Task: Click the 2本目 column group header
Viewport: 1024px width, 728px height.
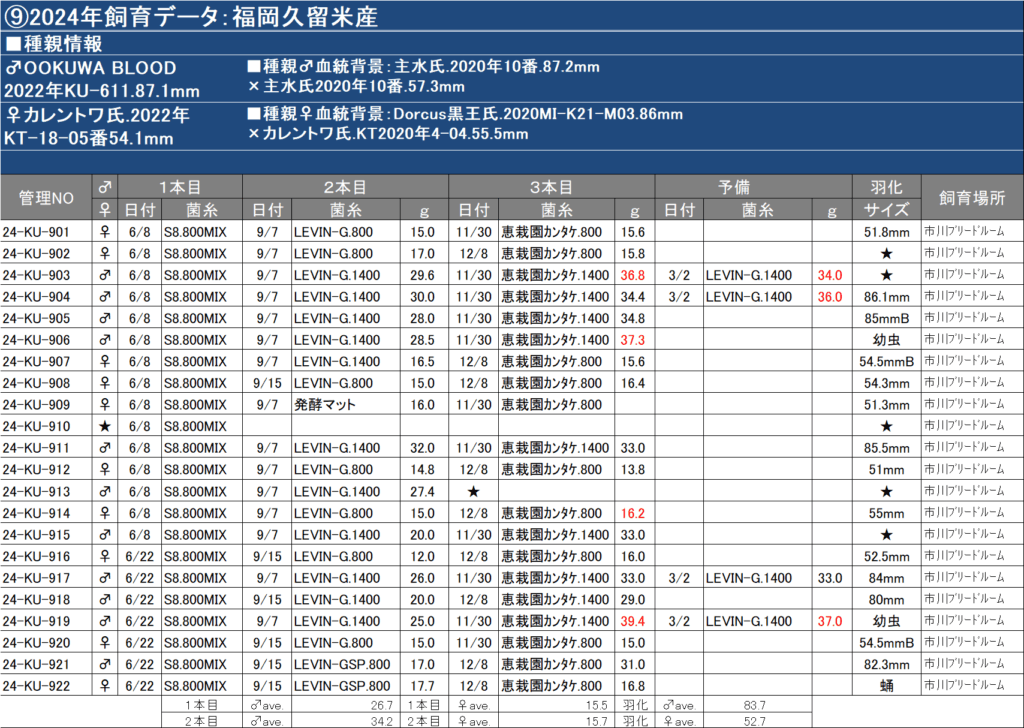Action: [346, 187]
